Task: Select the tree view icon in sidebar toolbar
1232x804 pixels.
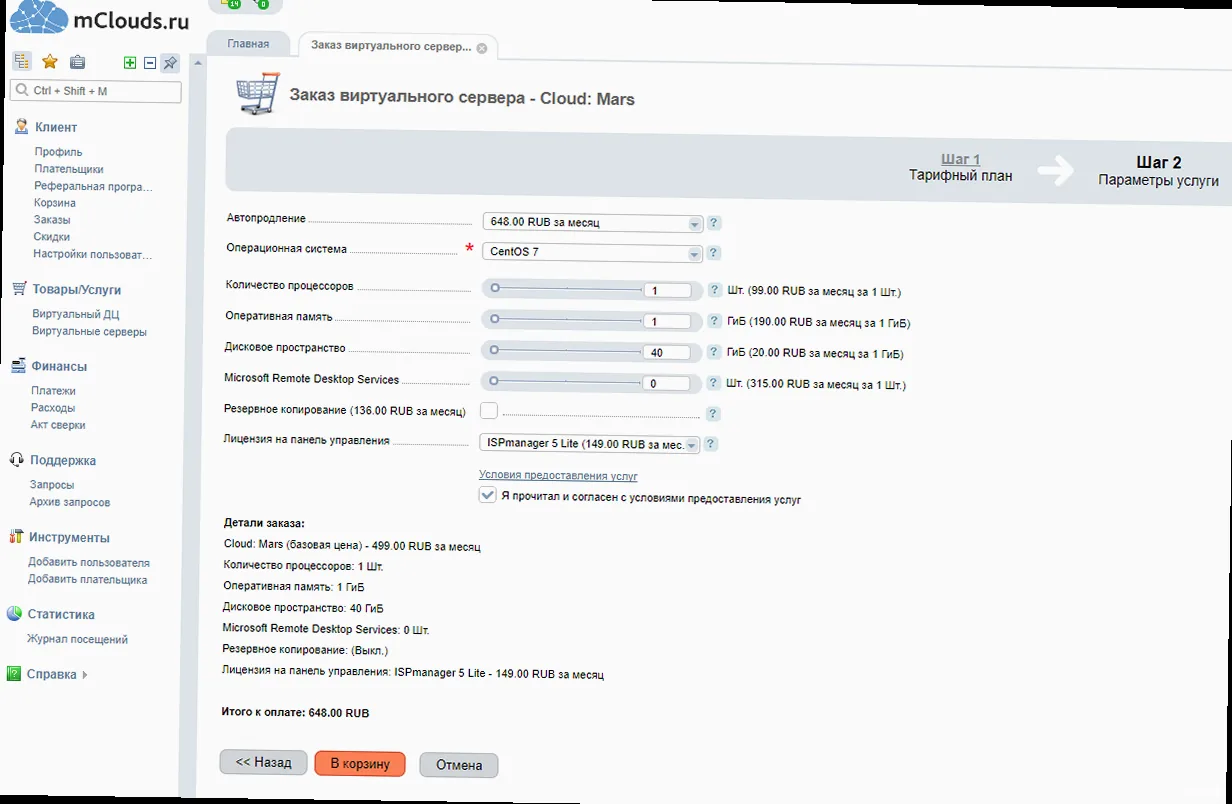Action: click(21, 60)
